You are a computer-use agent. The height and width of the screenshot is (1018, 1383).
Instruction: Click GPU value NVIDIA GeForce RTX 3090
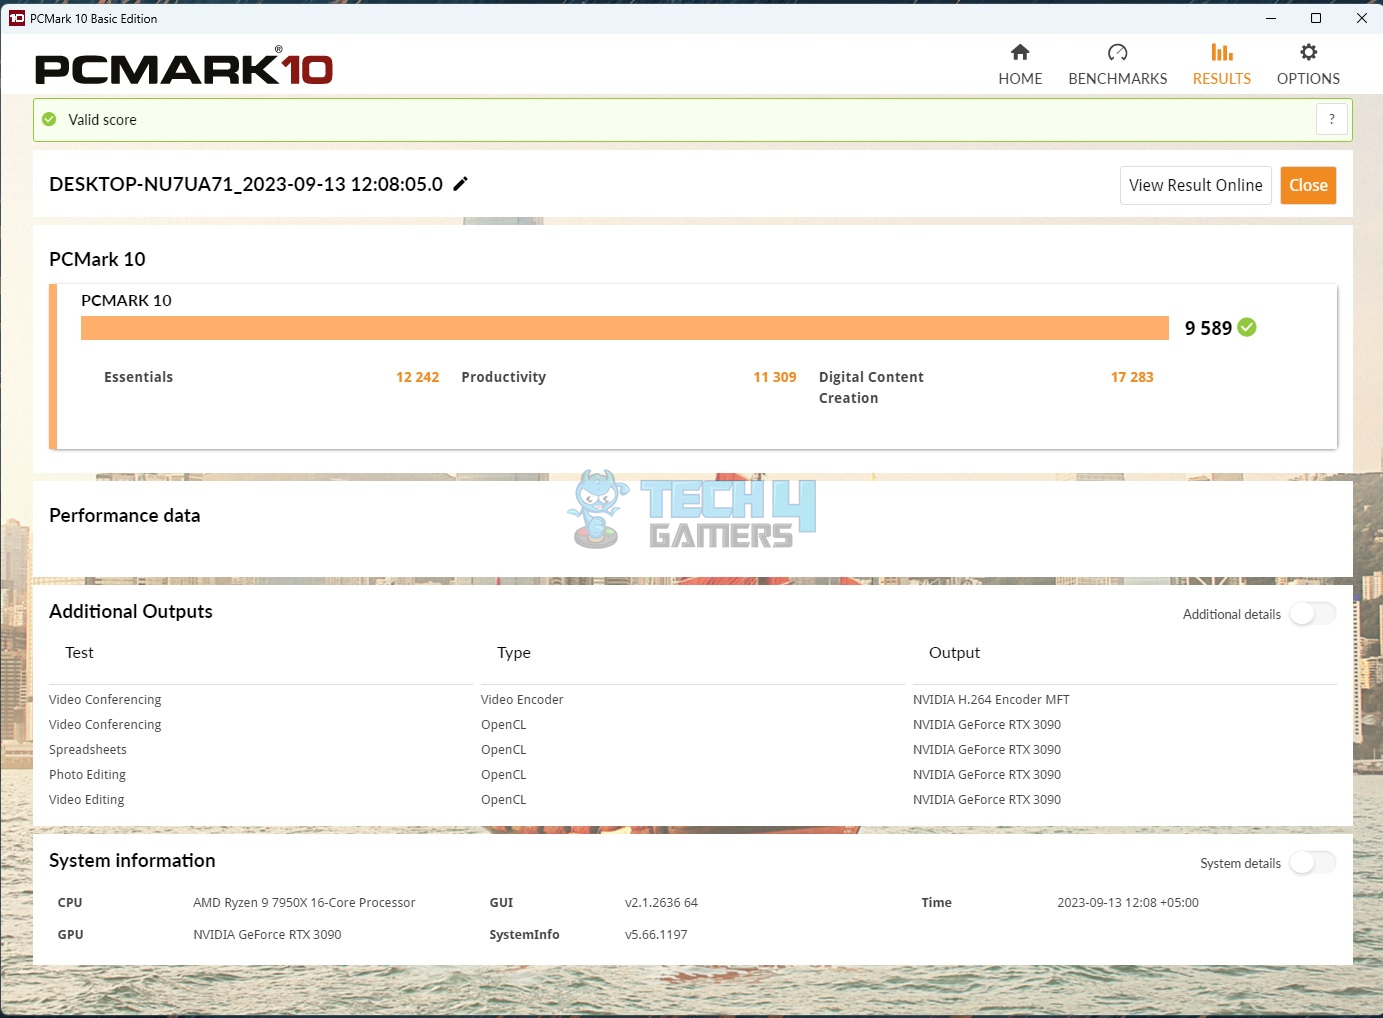(267, 934)
